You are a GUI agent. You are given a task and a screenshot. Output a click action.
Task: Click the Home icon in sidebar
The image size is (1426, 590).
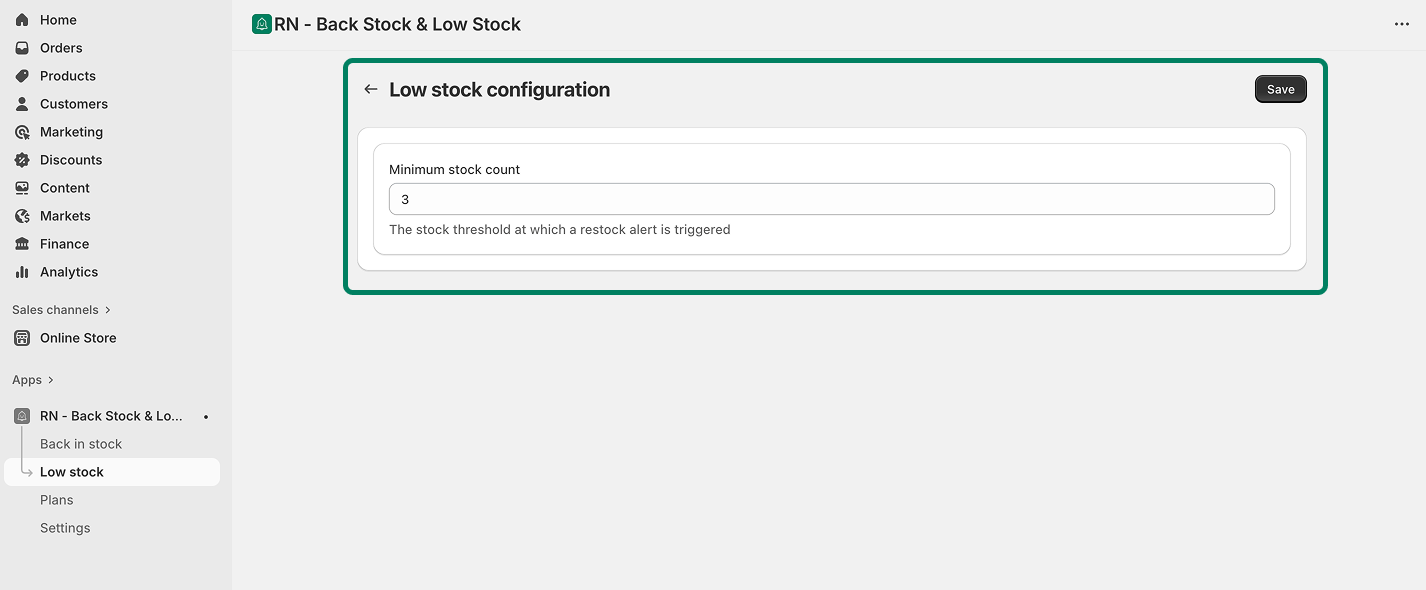point(22,20)
